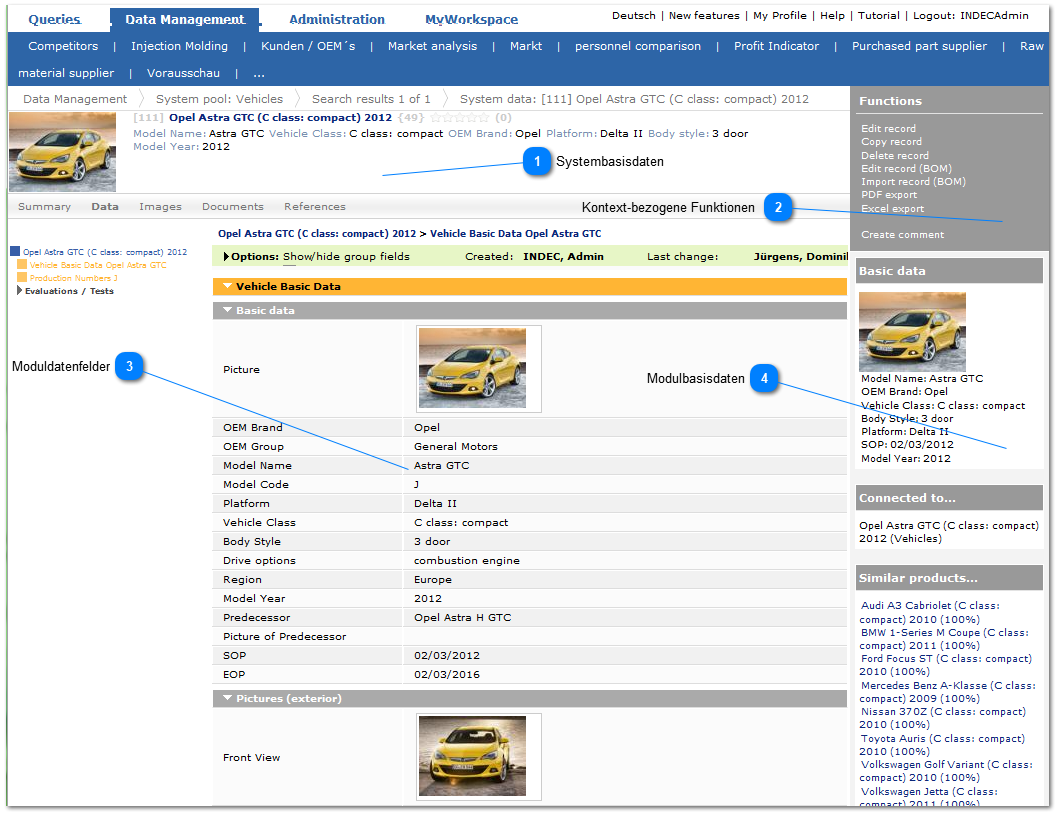1059x815 pixels.
Task: Go to Data Management breadcrumb
Action: click(75, 99)
